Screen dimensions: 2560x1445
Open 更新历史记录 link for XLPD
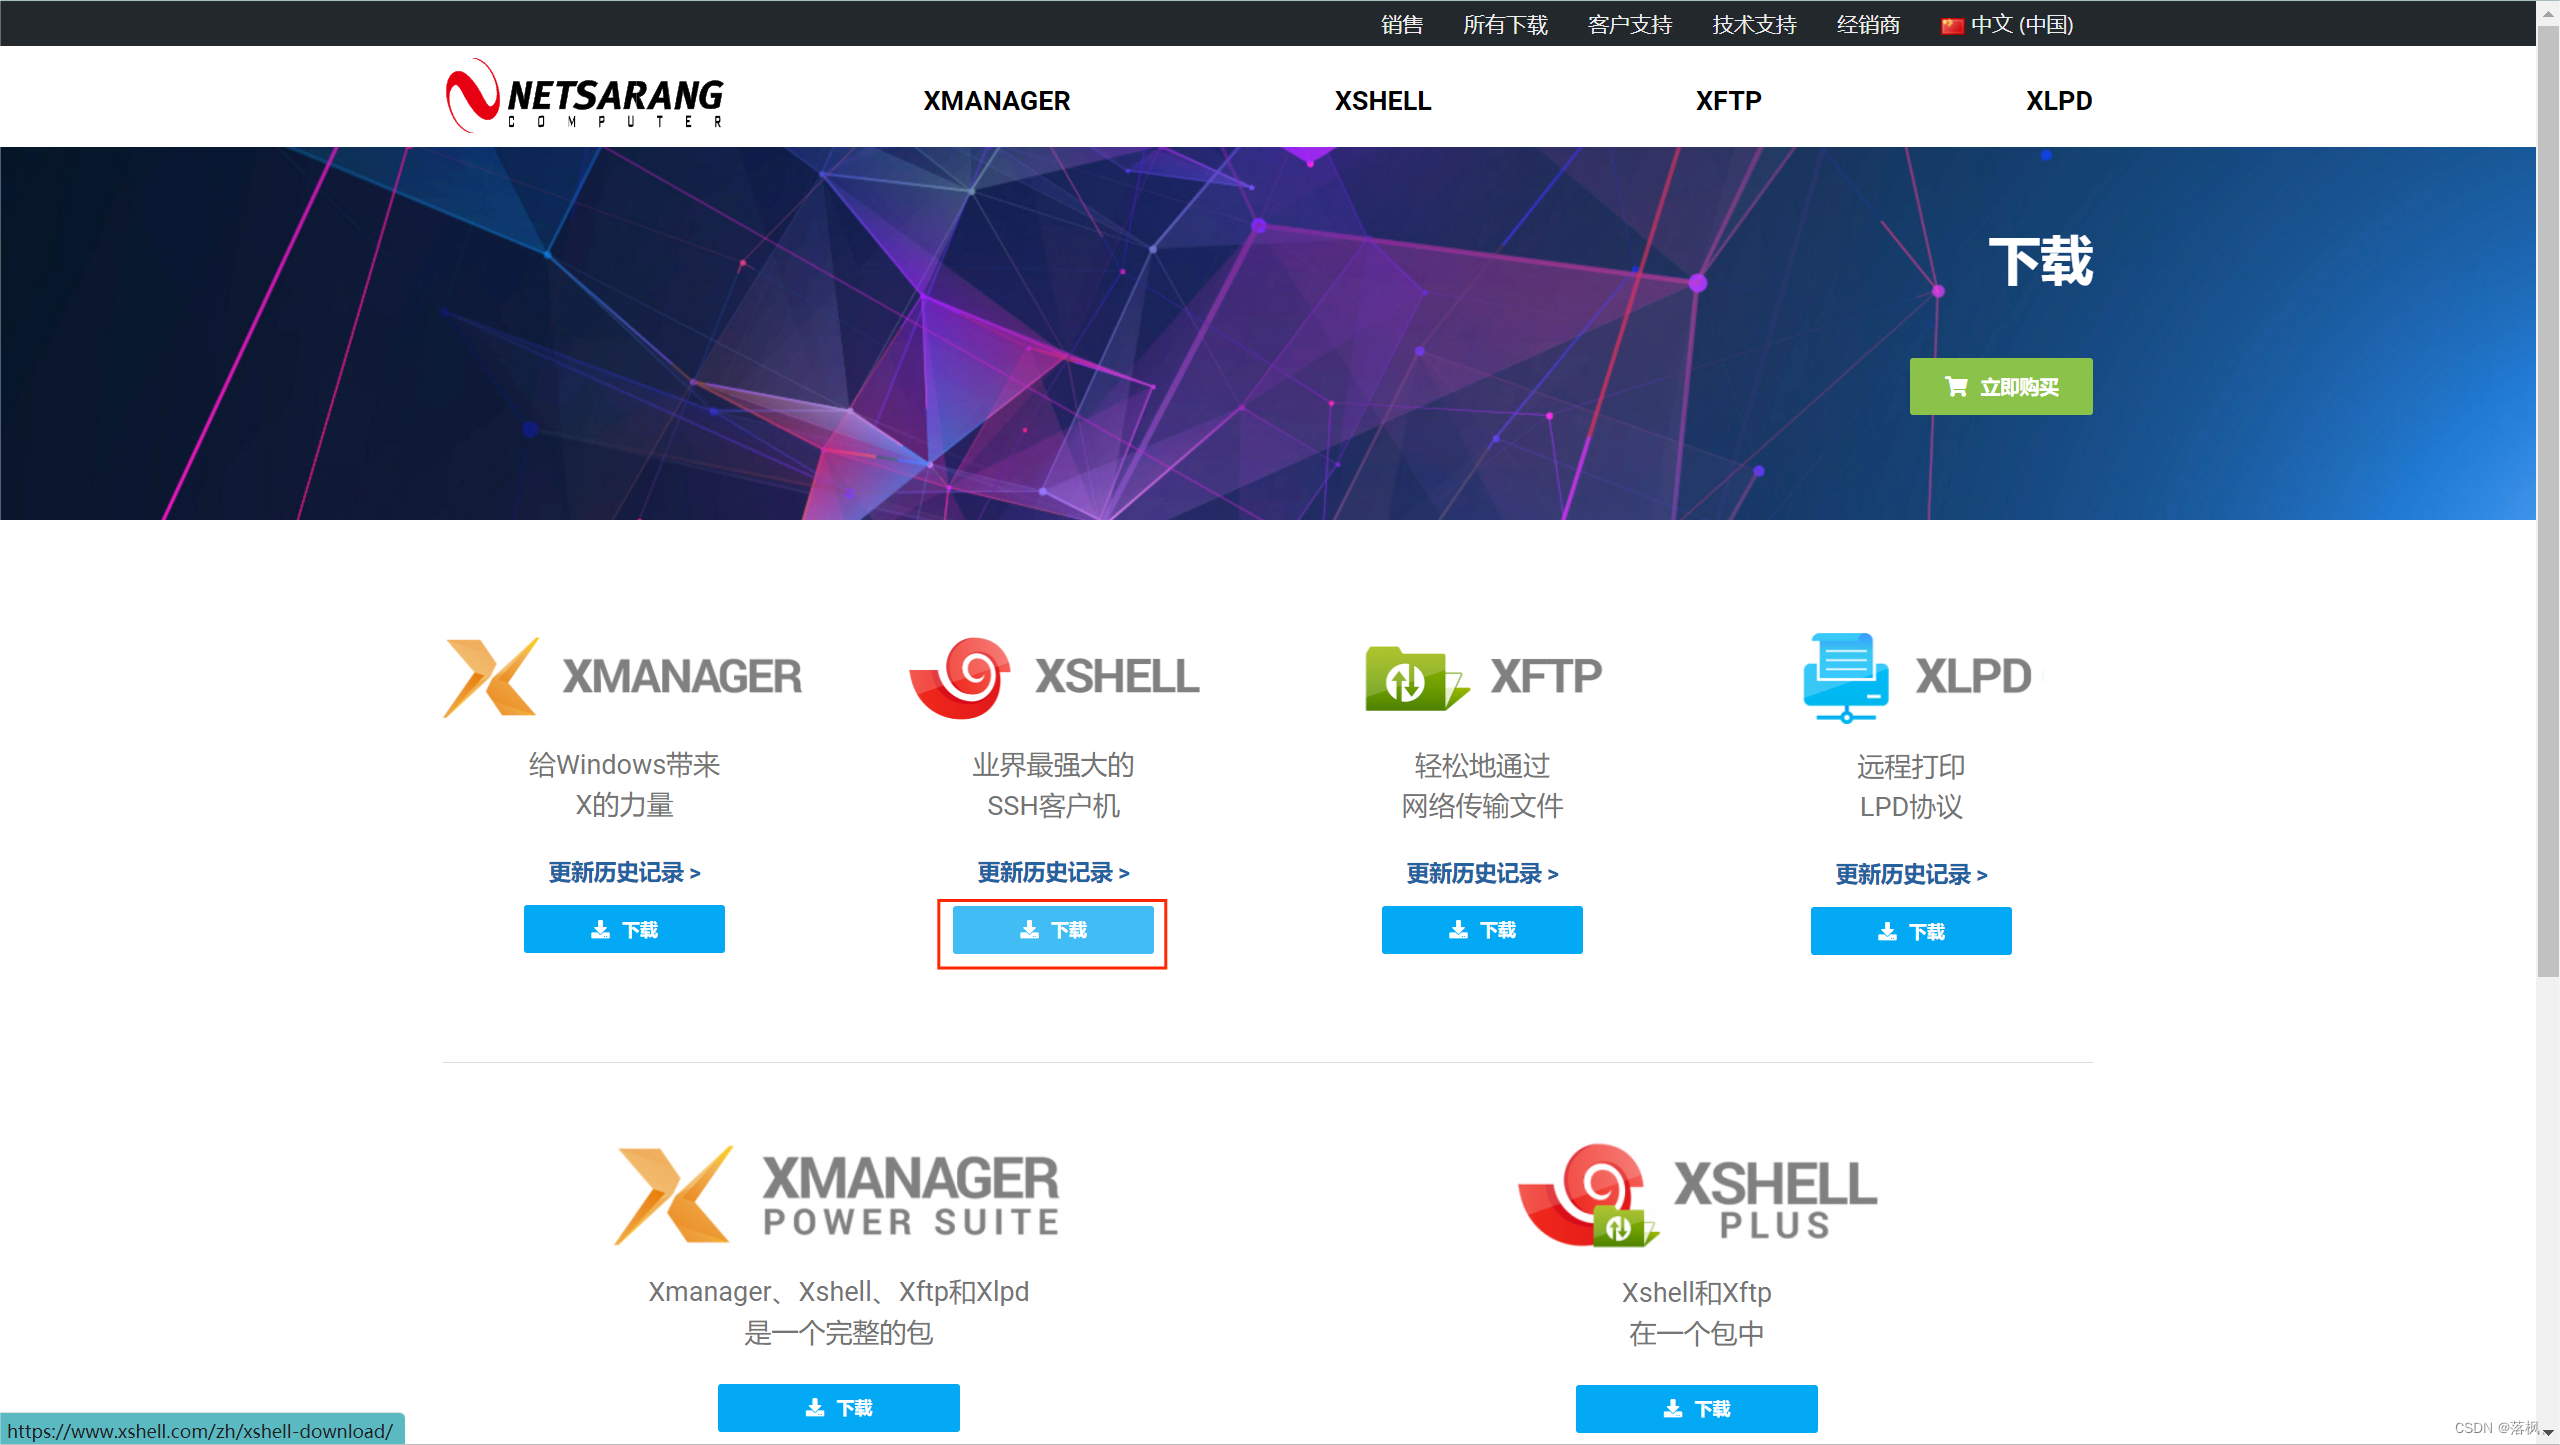coord(1911,874)
